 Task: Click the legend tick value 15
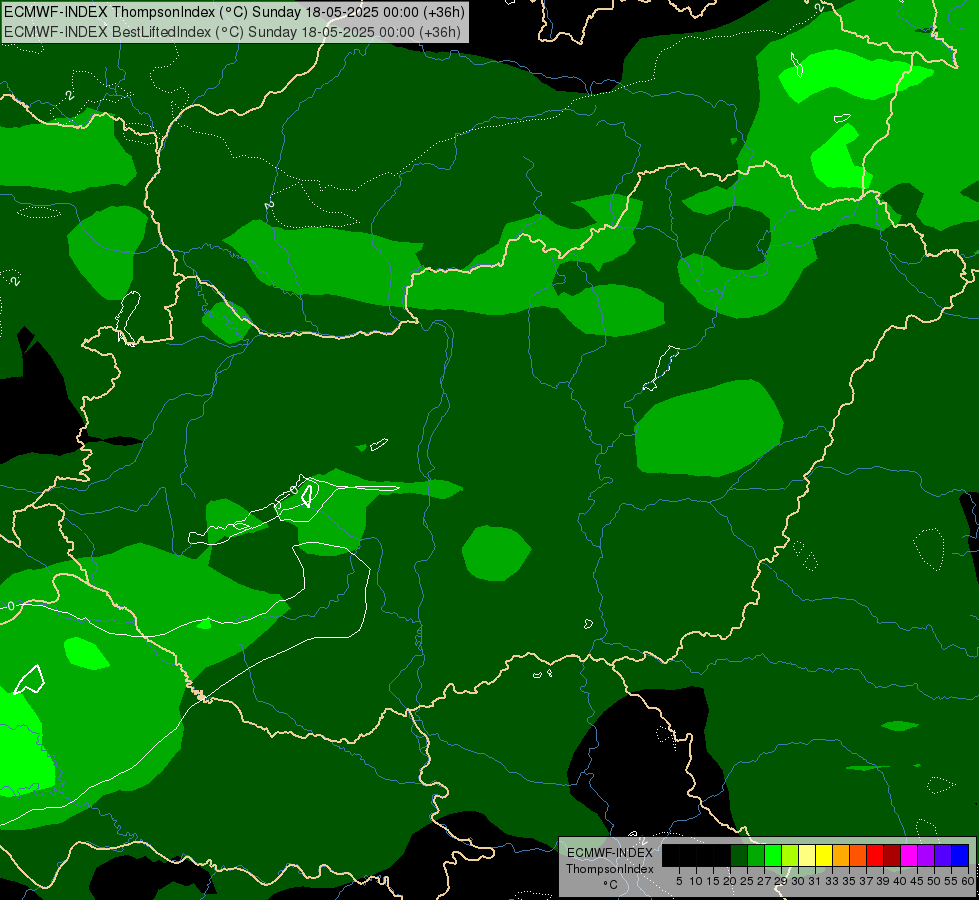point(713,881)
